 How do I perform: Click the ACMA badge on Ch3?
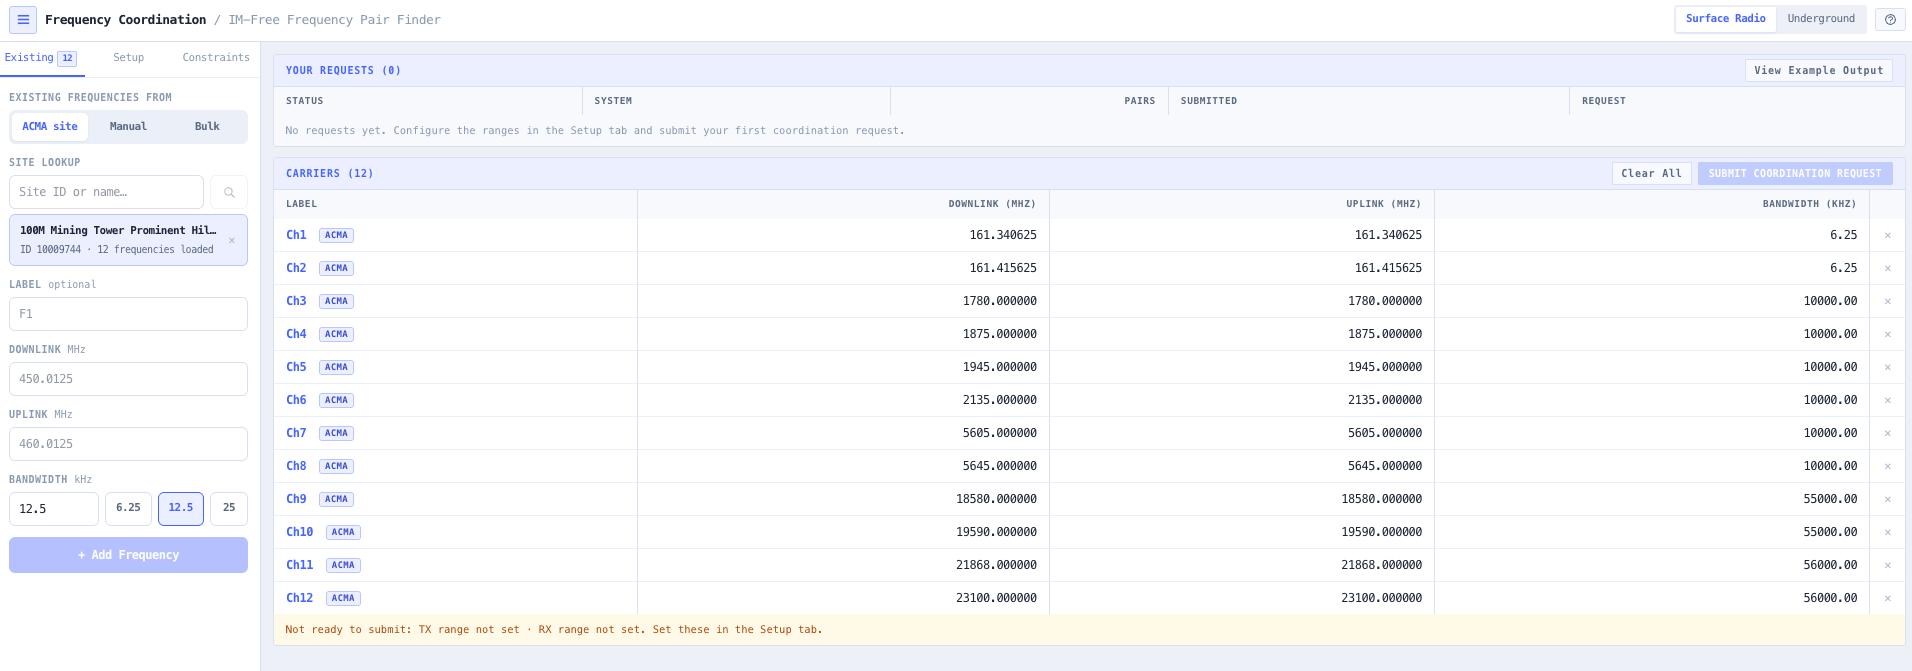click(336, 301)
